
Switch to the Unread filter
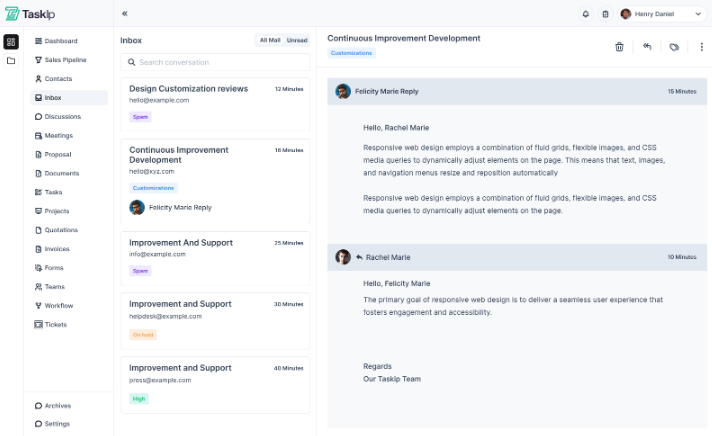[297, 40]
